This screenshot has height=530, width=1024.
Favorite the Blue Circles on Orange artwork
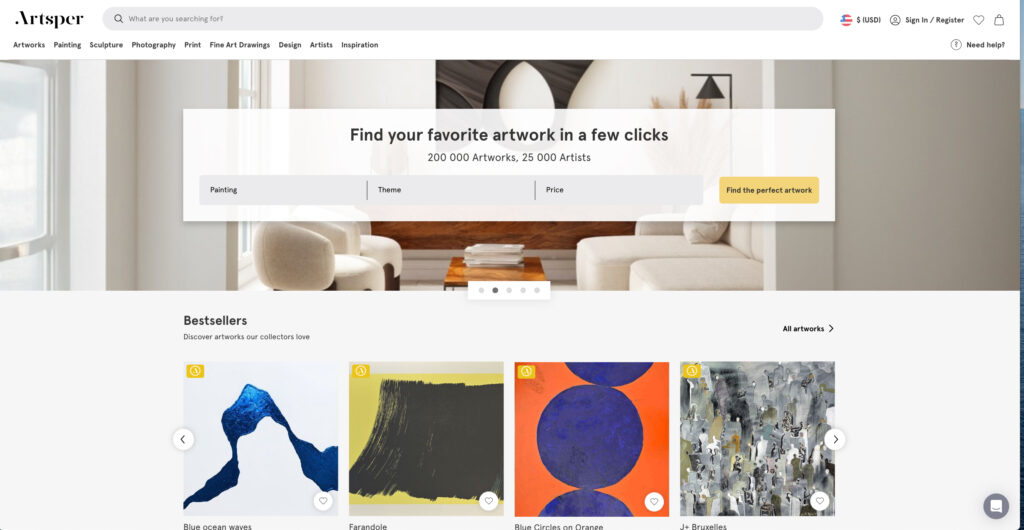654,501
